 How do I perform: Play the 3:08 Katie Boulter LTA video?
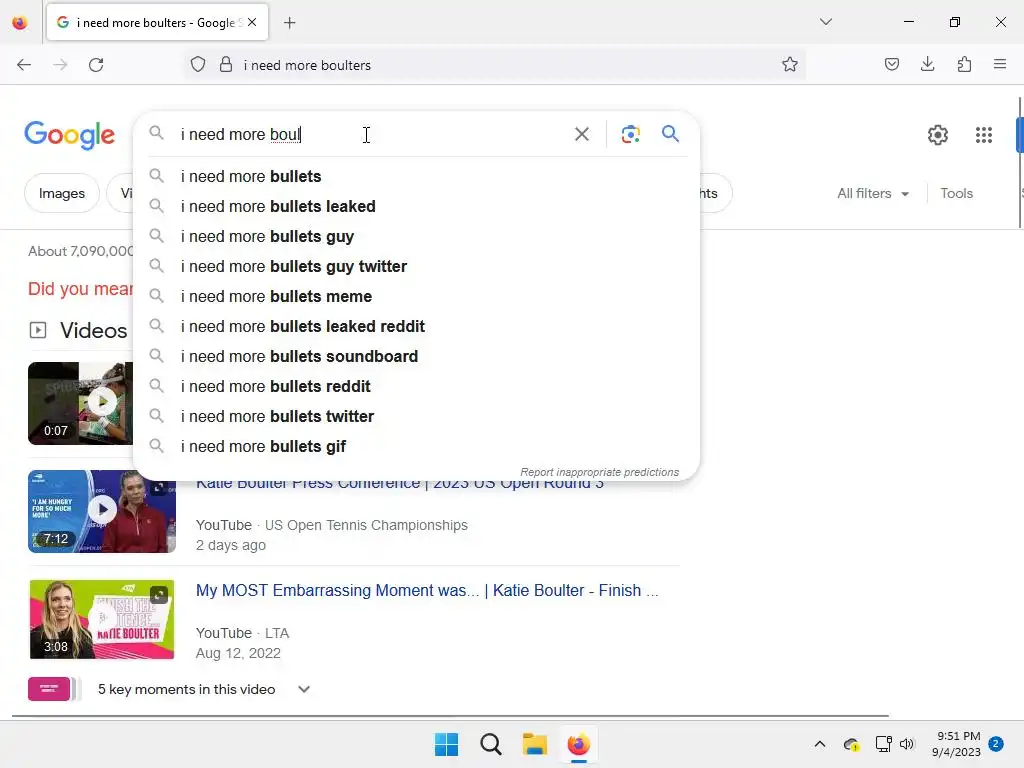pyautogui.click(x=102, y=619)
